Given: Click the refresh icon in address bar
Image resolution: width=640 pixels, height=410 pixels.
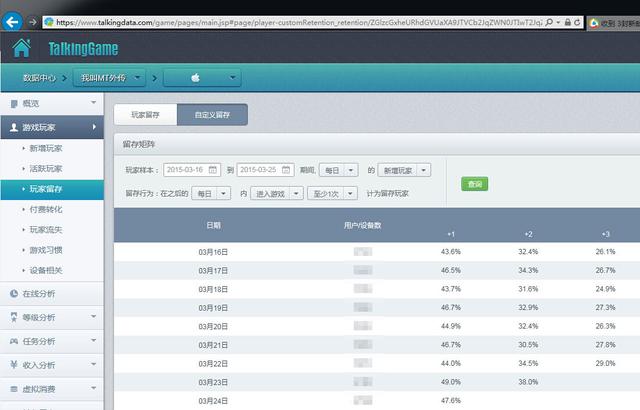Looking at the screenshot, I should click(x=577, y=22).
